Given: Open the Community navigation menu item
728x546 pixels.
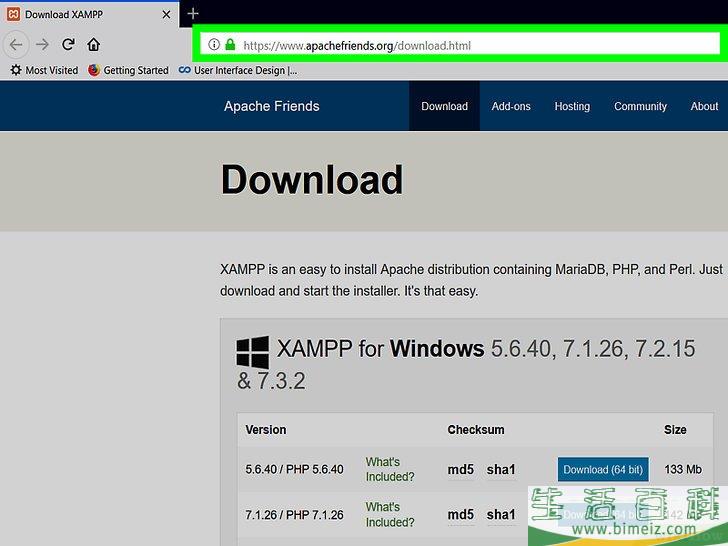Looking at the screenshot, I should (640, 106).
